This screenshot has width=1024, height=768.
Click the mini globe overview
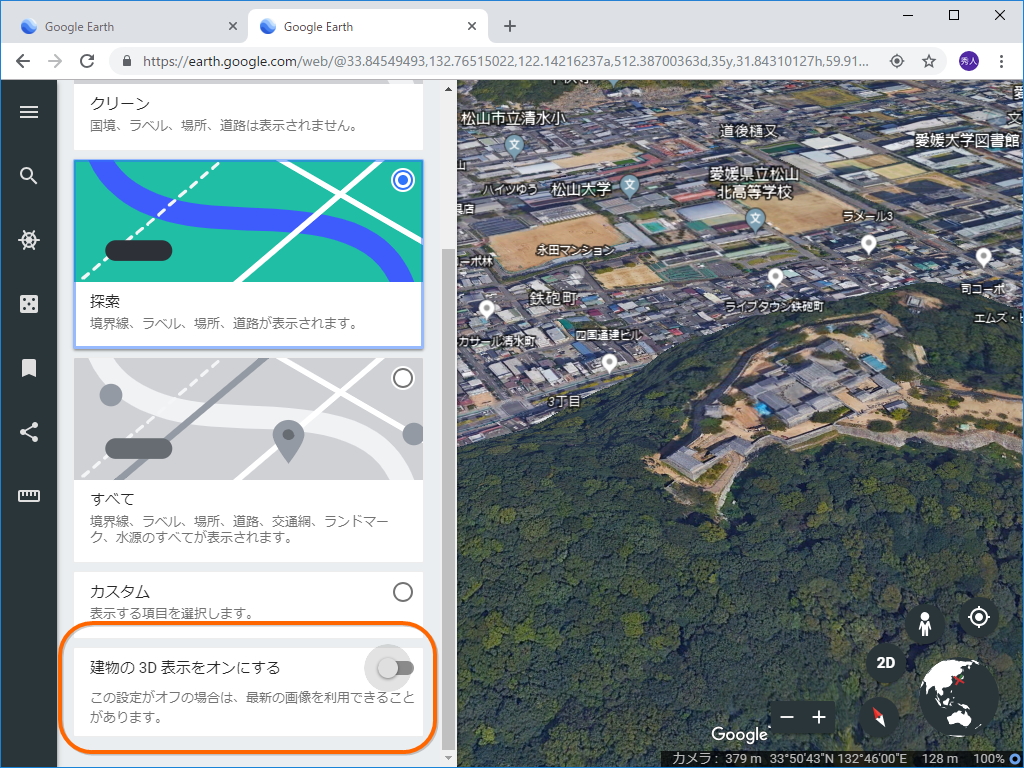tap(958, 698)
